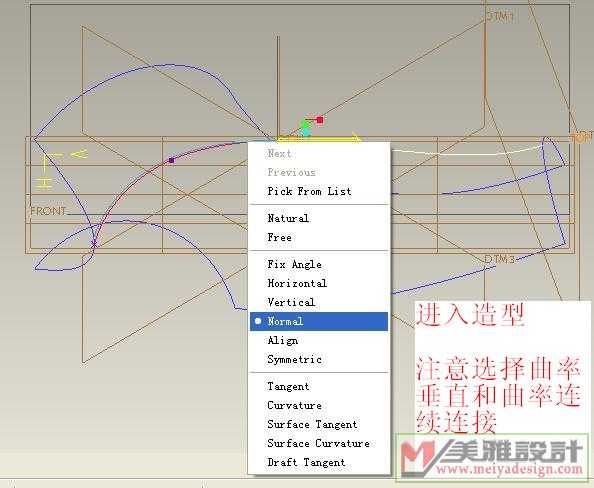The height and width of the screenshot is (488, 594).
Task: Click the green tangent point marker
Action: click(305, 124)
